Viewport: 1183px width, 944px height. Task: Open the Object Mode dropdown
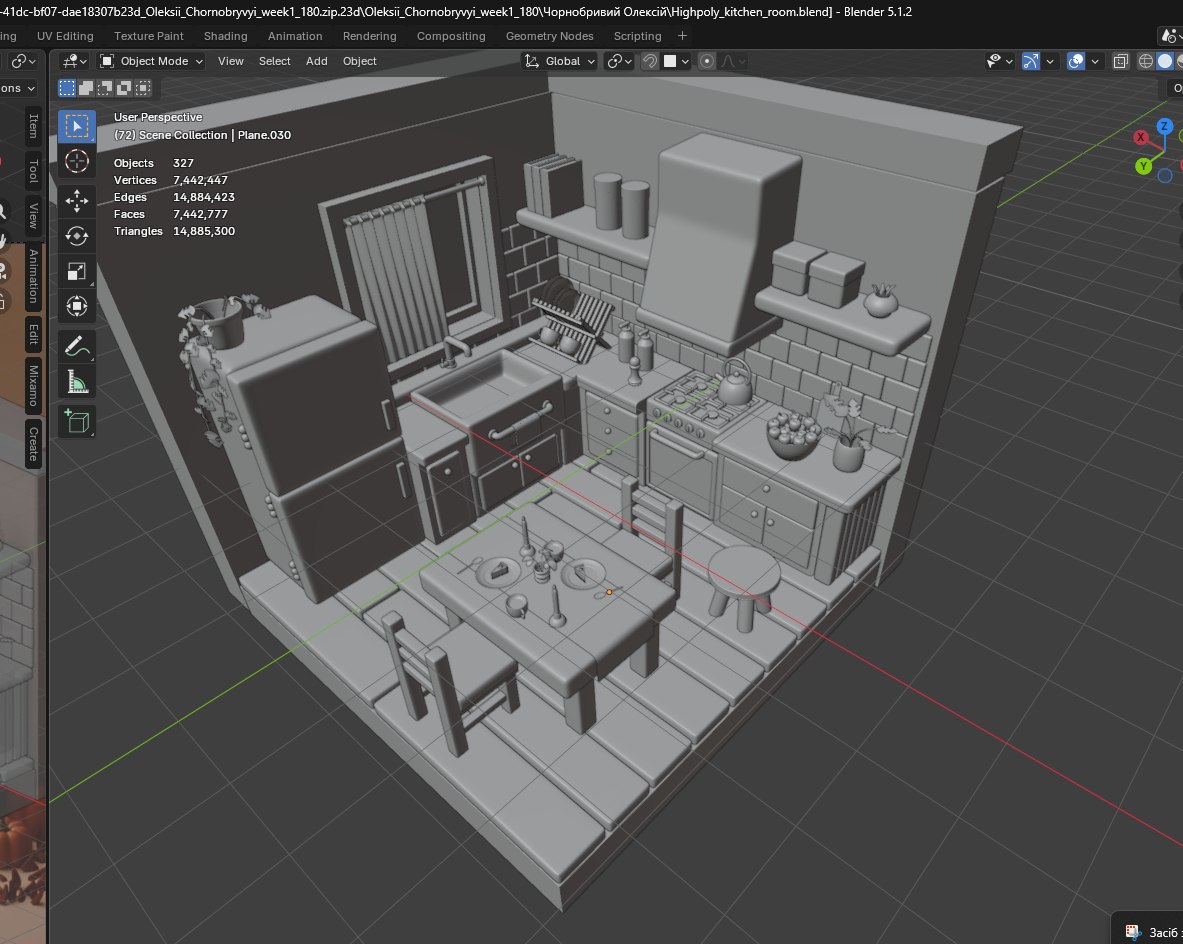point(152,61)
